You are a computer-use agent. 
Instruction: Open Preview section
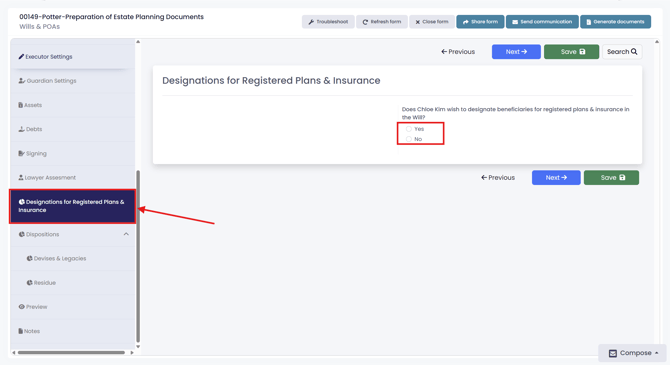(72, 307)
